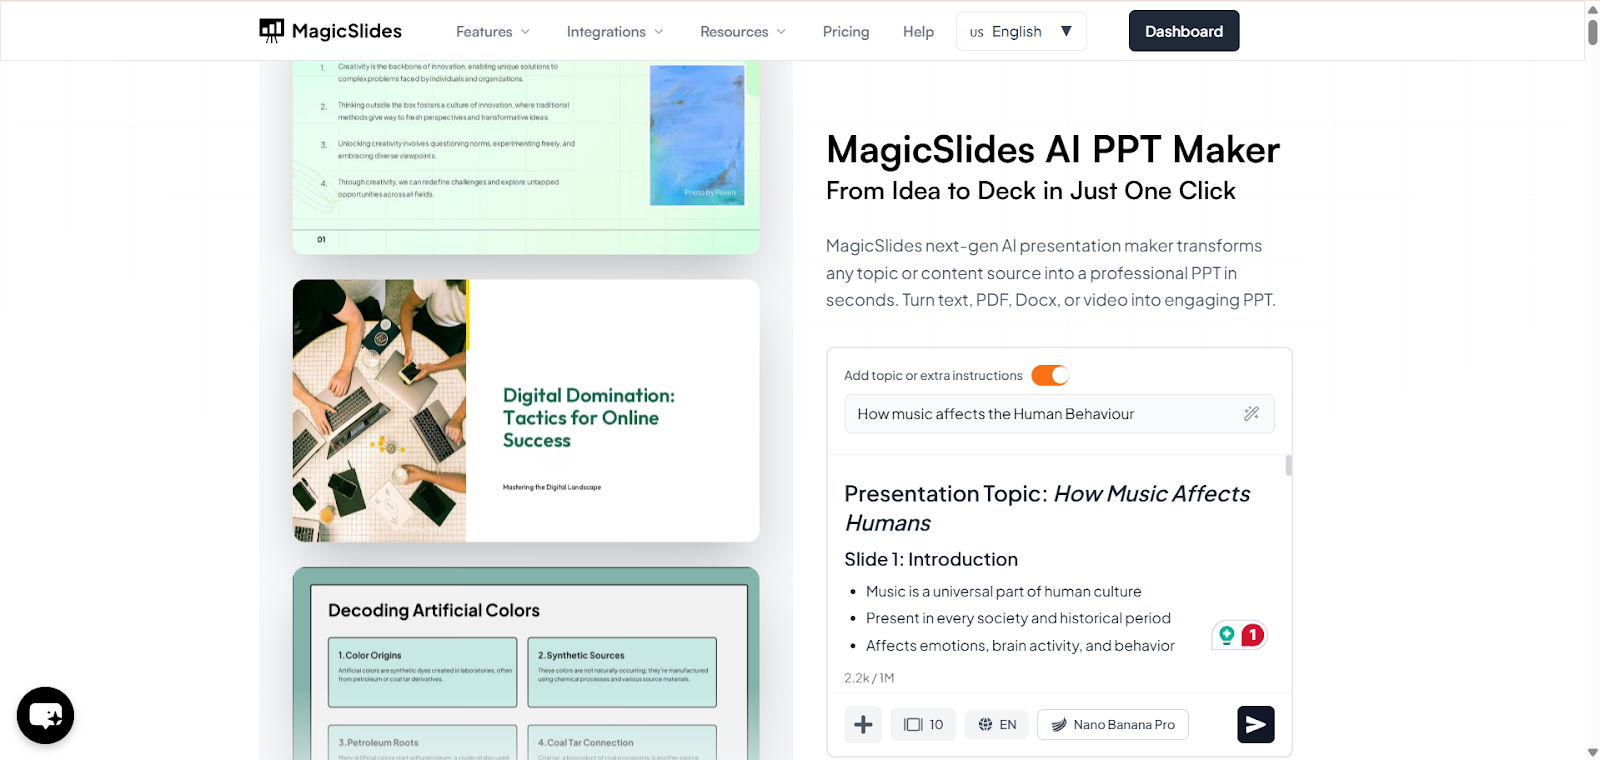Viewport: 1600px width, 760px height.
Task: Open the chat support widget
Action: [x=46, y=715]
